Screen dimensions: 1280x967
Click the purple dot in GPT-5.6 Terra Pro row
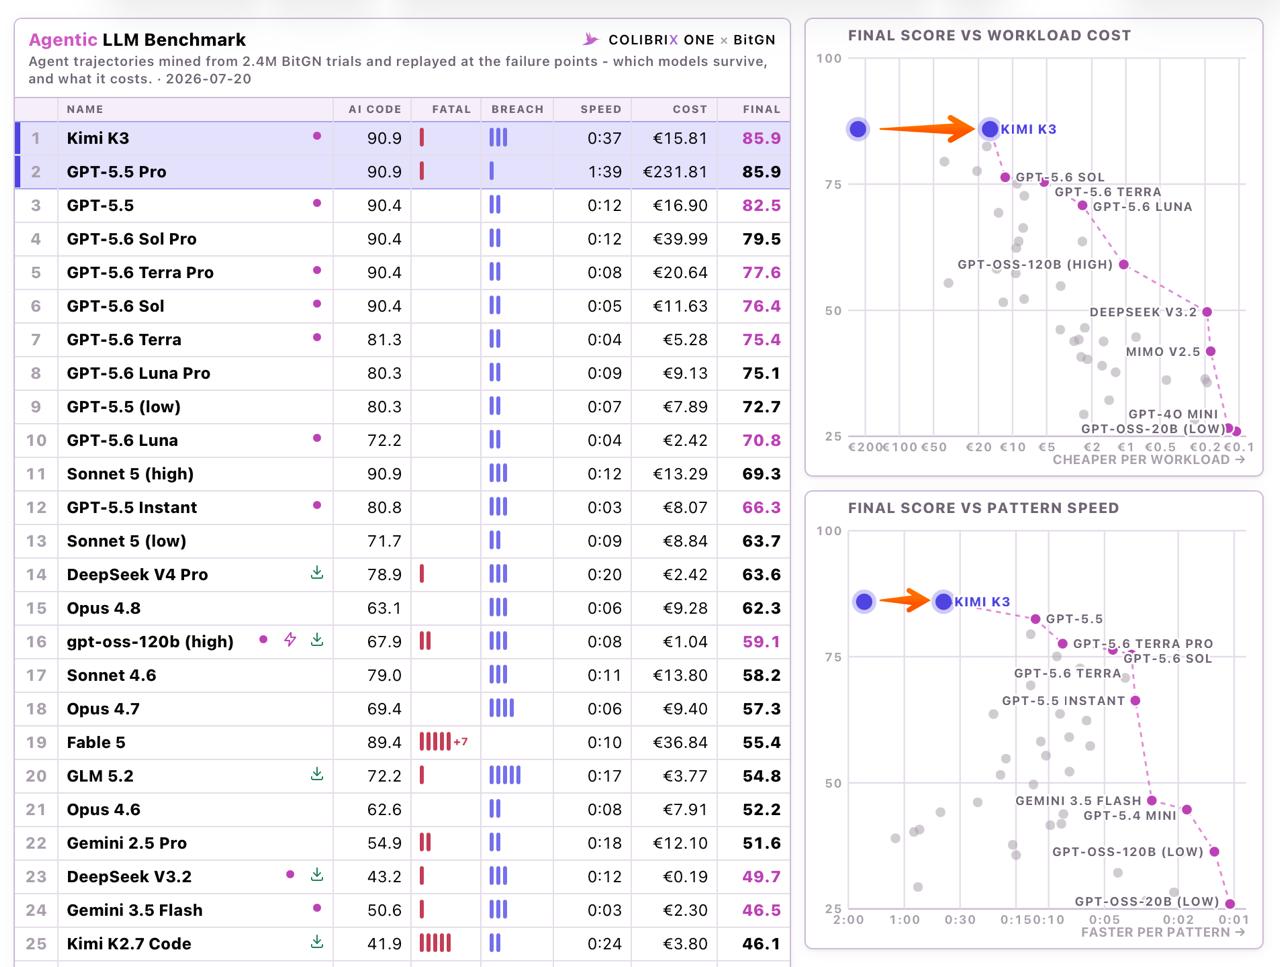[317, 270]
